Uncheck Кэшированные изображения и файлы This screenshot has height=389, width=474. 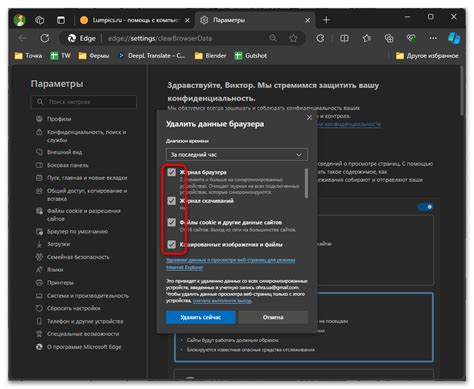pos(171,244)
